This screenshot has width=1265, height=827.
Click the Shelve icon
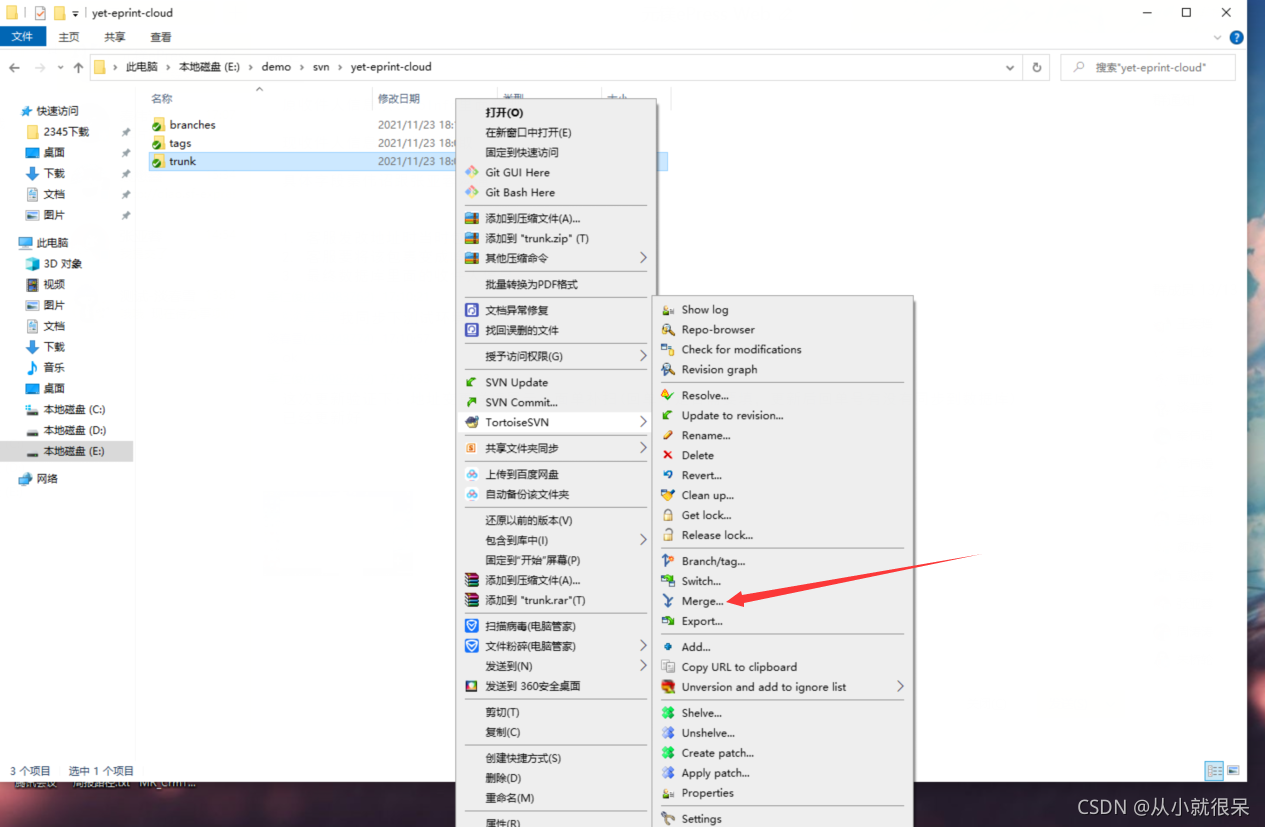click(x=668, y=713)
